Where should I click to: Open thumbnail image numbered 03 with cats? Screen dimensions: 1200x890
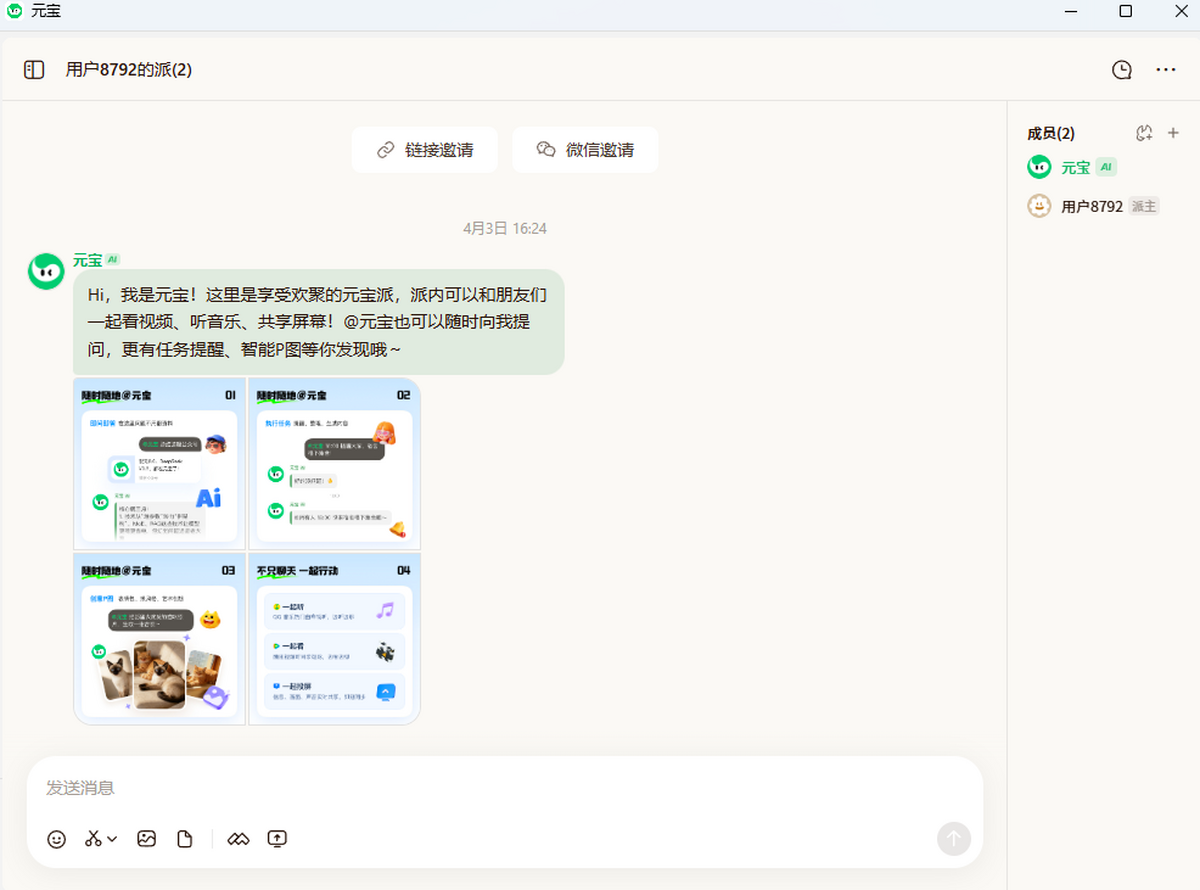coord(160,638)
